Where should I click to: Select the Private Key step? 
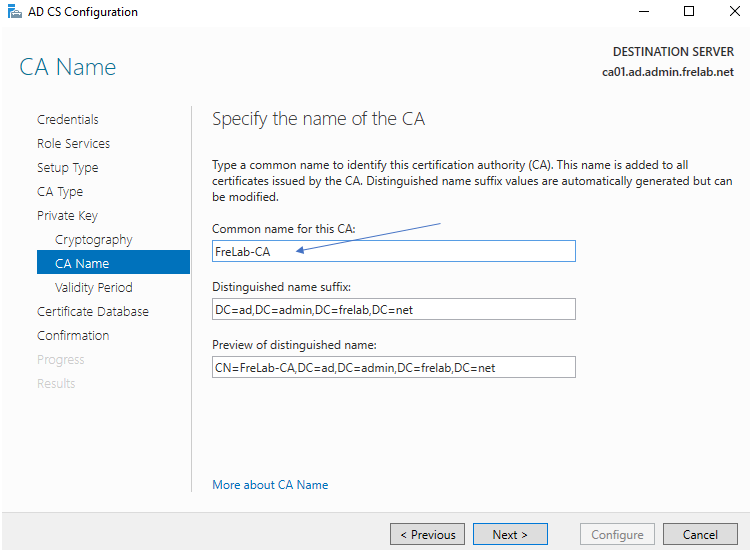click(x=67, y=216)
